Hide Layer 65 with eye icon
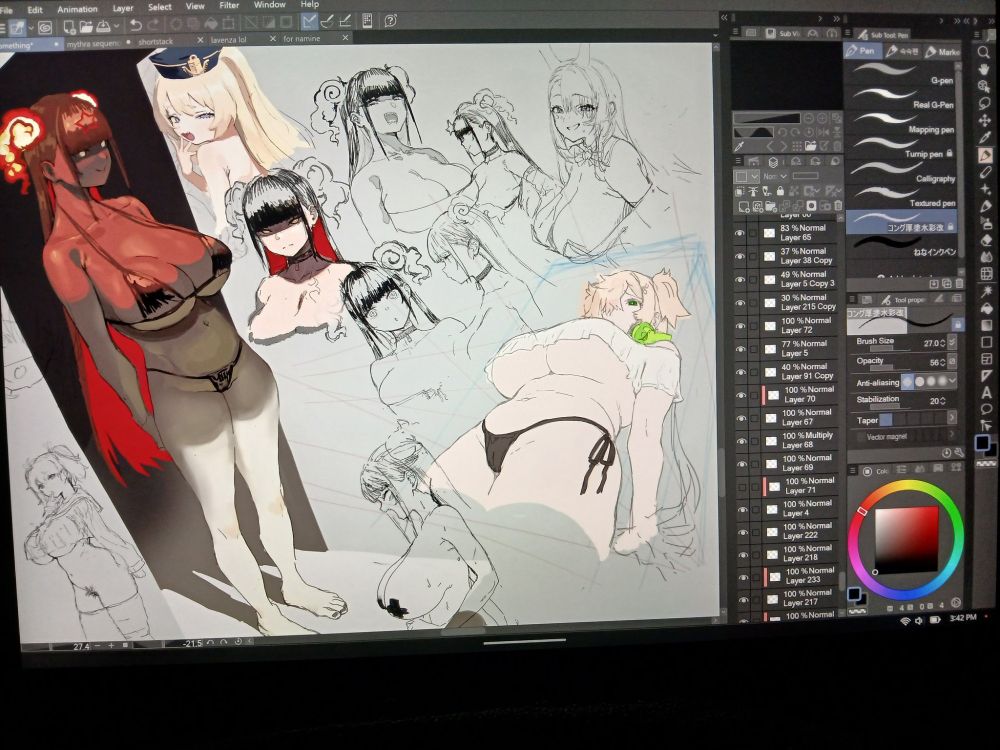This screenshot has height=750, width=1000. (739, 233)
